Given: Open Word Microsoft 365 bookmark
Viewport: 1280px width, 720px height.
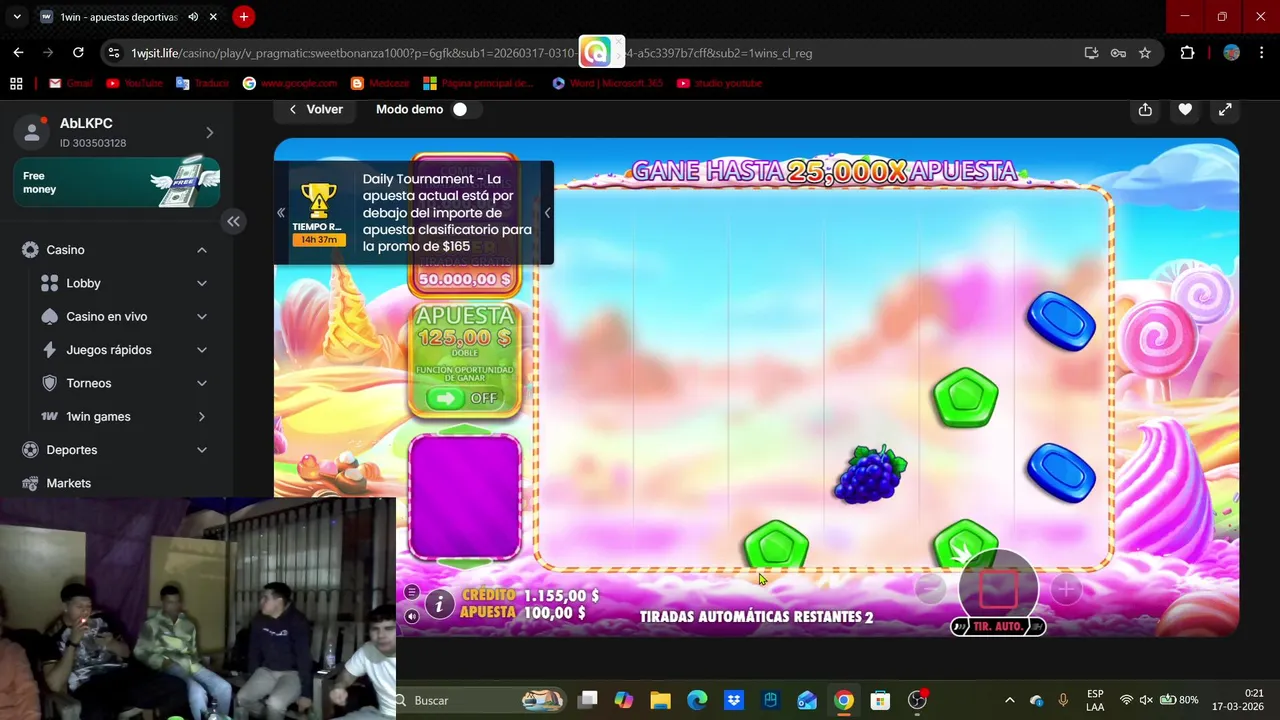Looking at the screenshot, I should point(607,83).
